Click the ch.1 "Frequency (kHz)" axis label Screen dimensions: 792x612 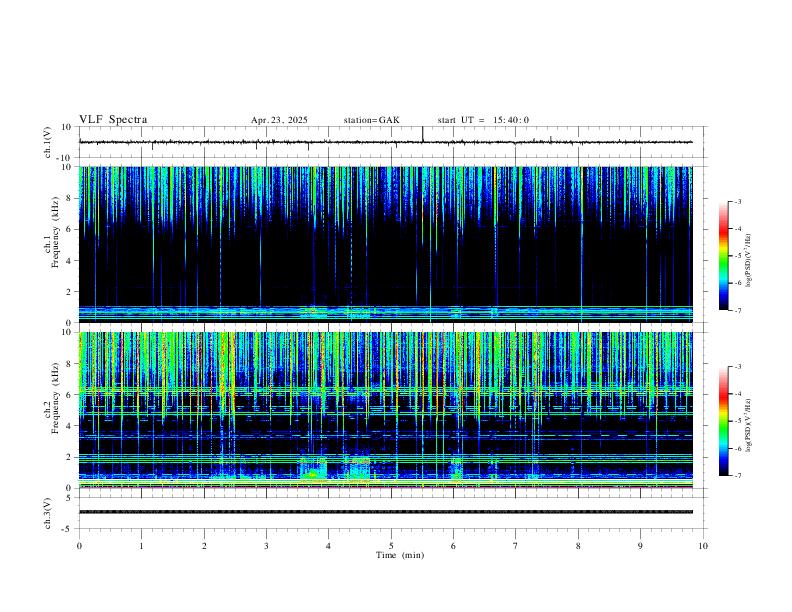point(55,232)
